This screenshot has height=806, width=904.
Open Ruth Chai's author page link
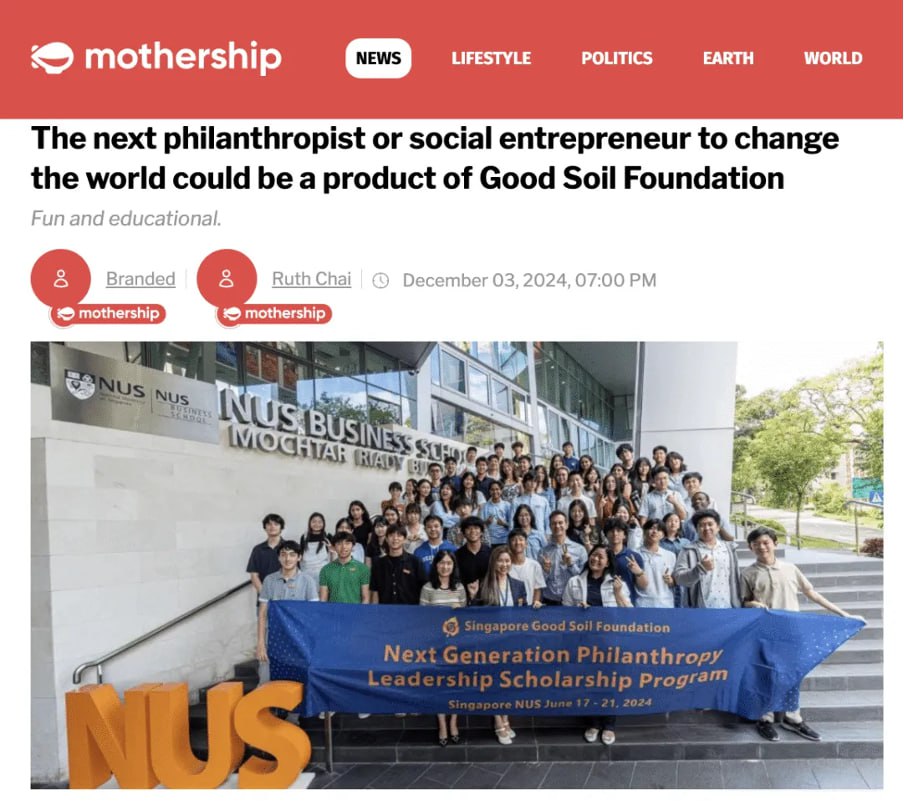(311, 279)
